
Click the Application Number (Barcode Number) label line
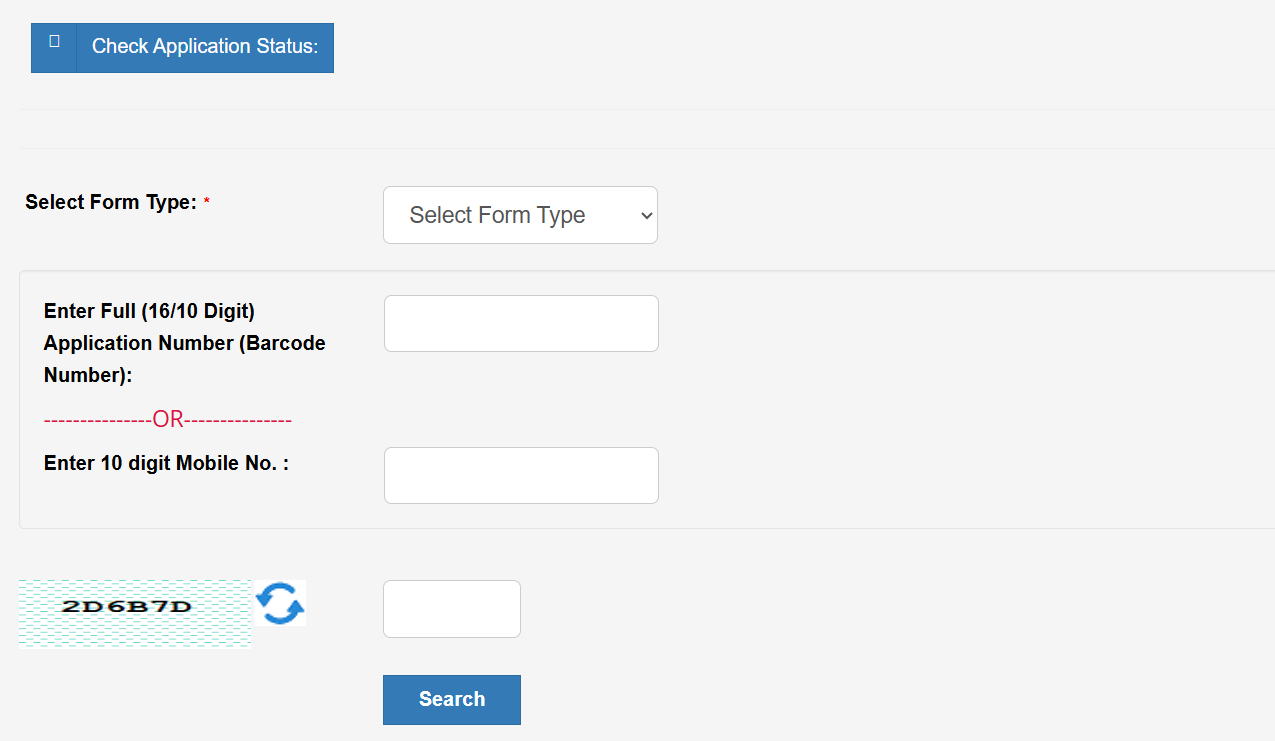click(185, 343)
